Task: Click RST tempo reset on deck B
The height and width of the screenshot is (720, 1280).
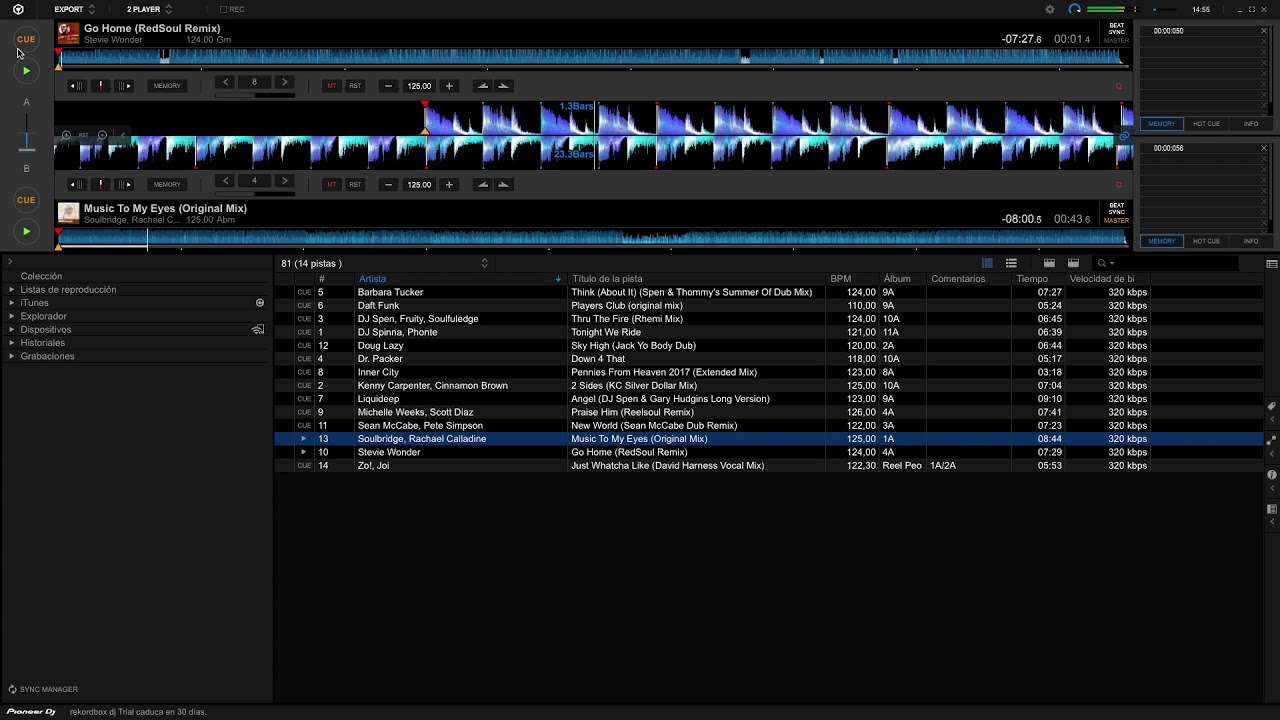Action: point(355,184)
